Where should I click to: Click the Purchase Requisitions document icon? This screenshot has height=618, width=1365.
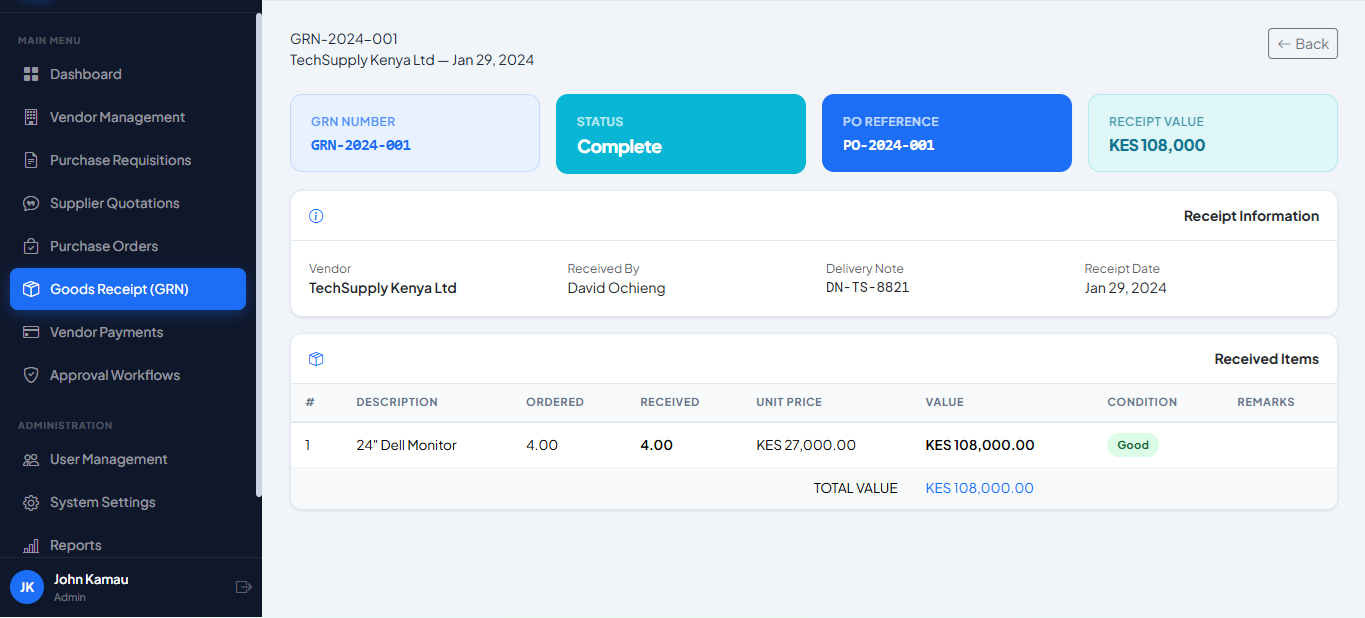(31, 160)
